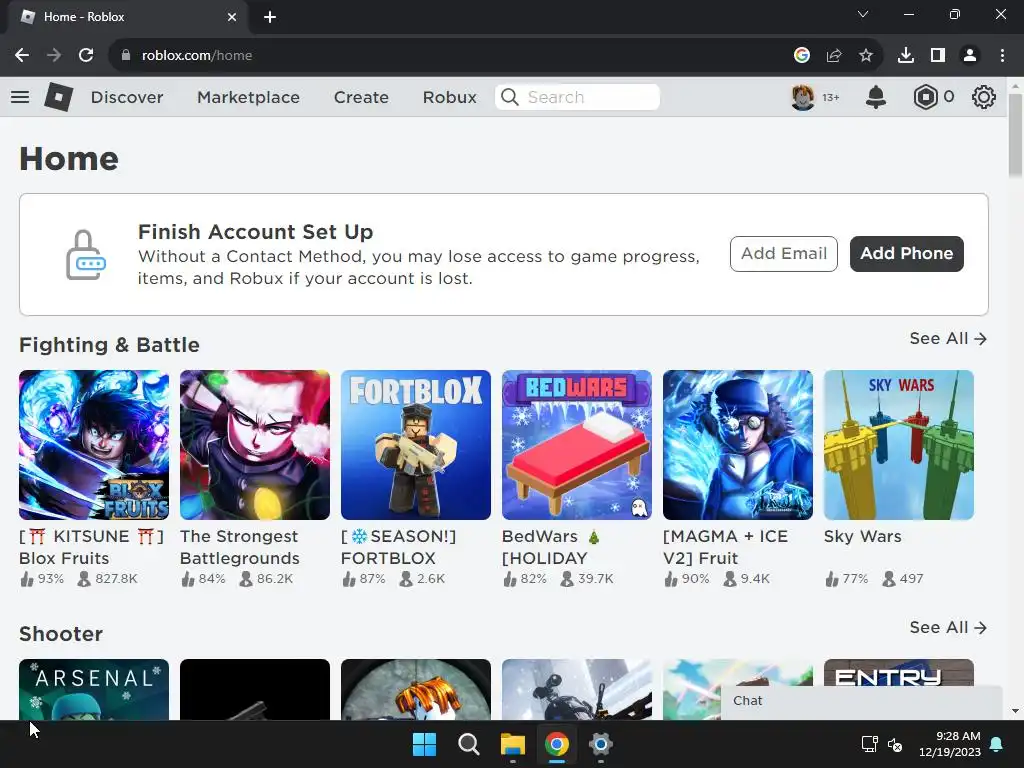Screen dimensions: 1024x768
Task: Open the muted volume tray icon
Action: coord(895,744)
